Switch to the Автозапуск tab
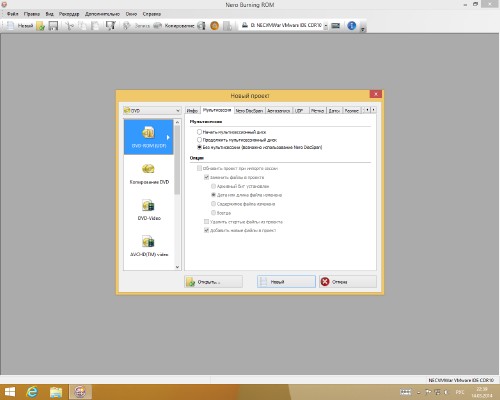Viewport: 500px width, 400px height. click(x=279, y=111)
